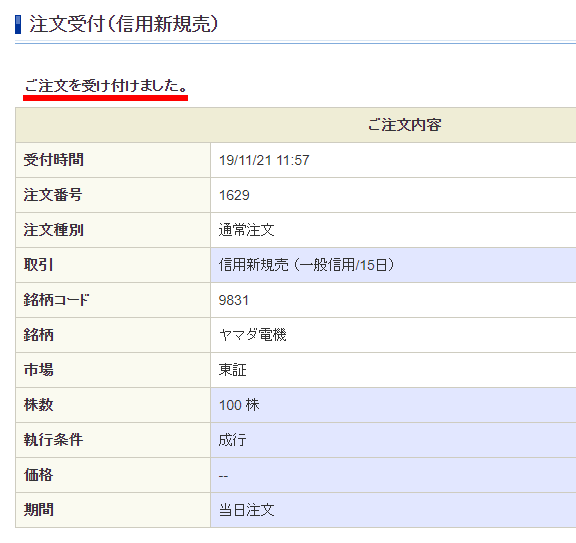The height and width of the screenshot is (543, 576).
Task: Click the 注文受付(信用新規売) page title
Action: (123, 24)
